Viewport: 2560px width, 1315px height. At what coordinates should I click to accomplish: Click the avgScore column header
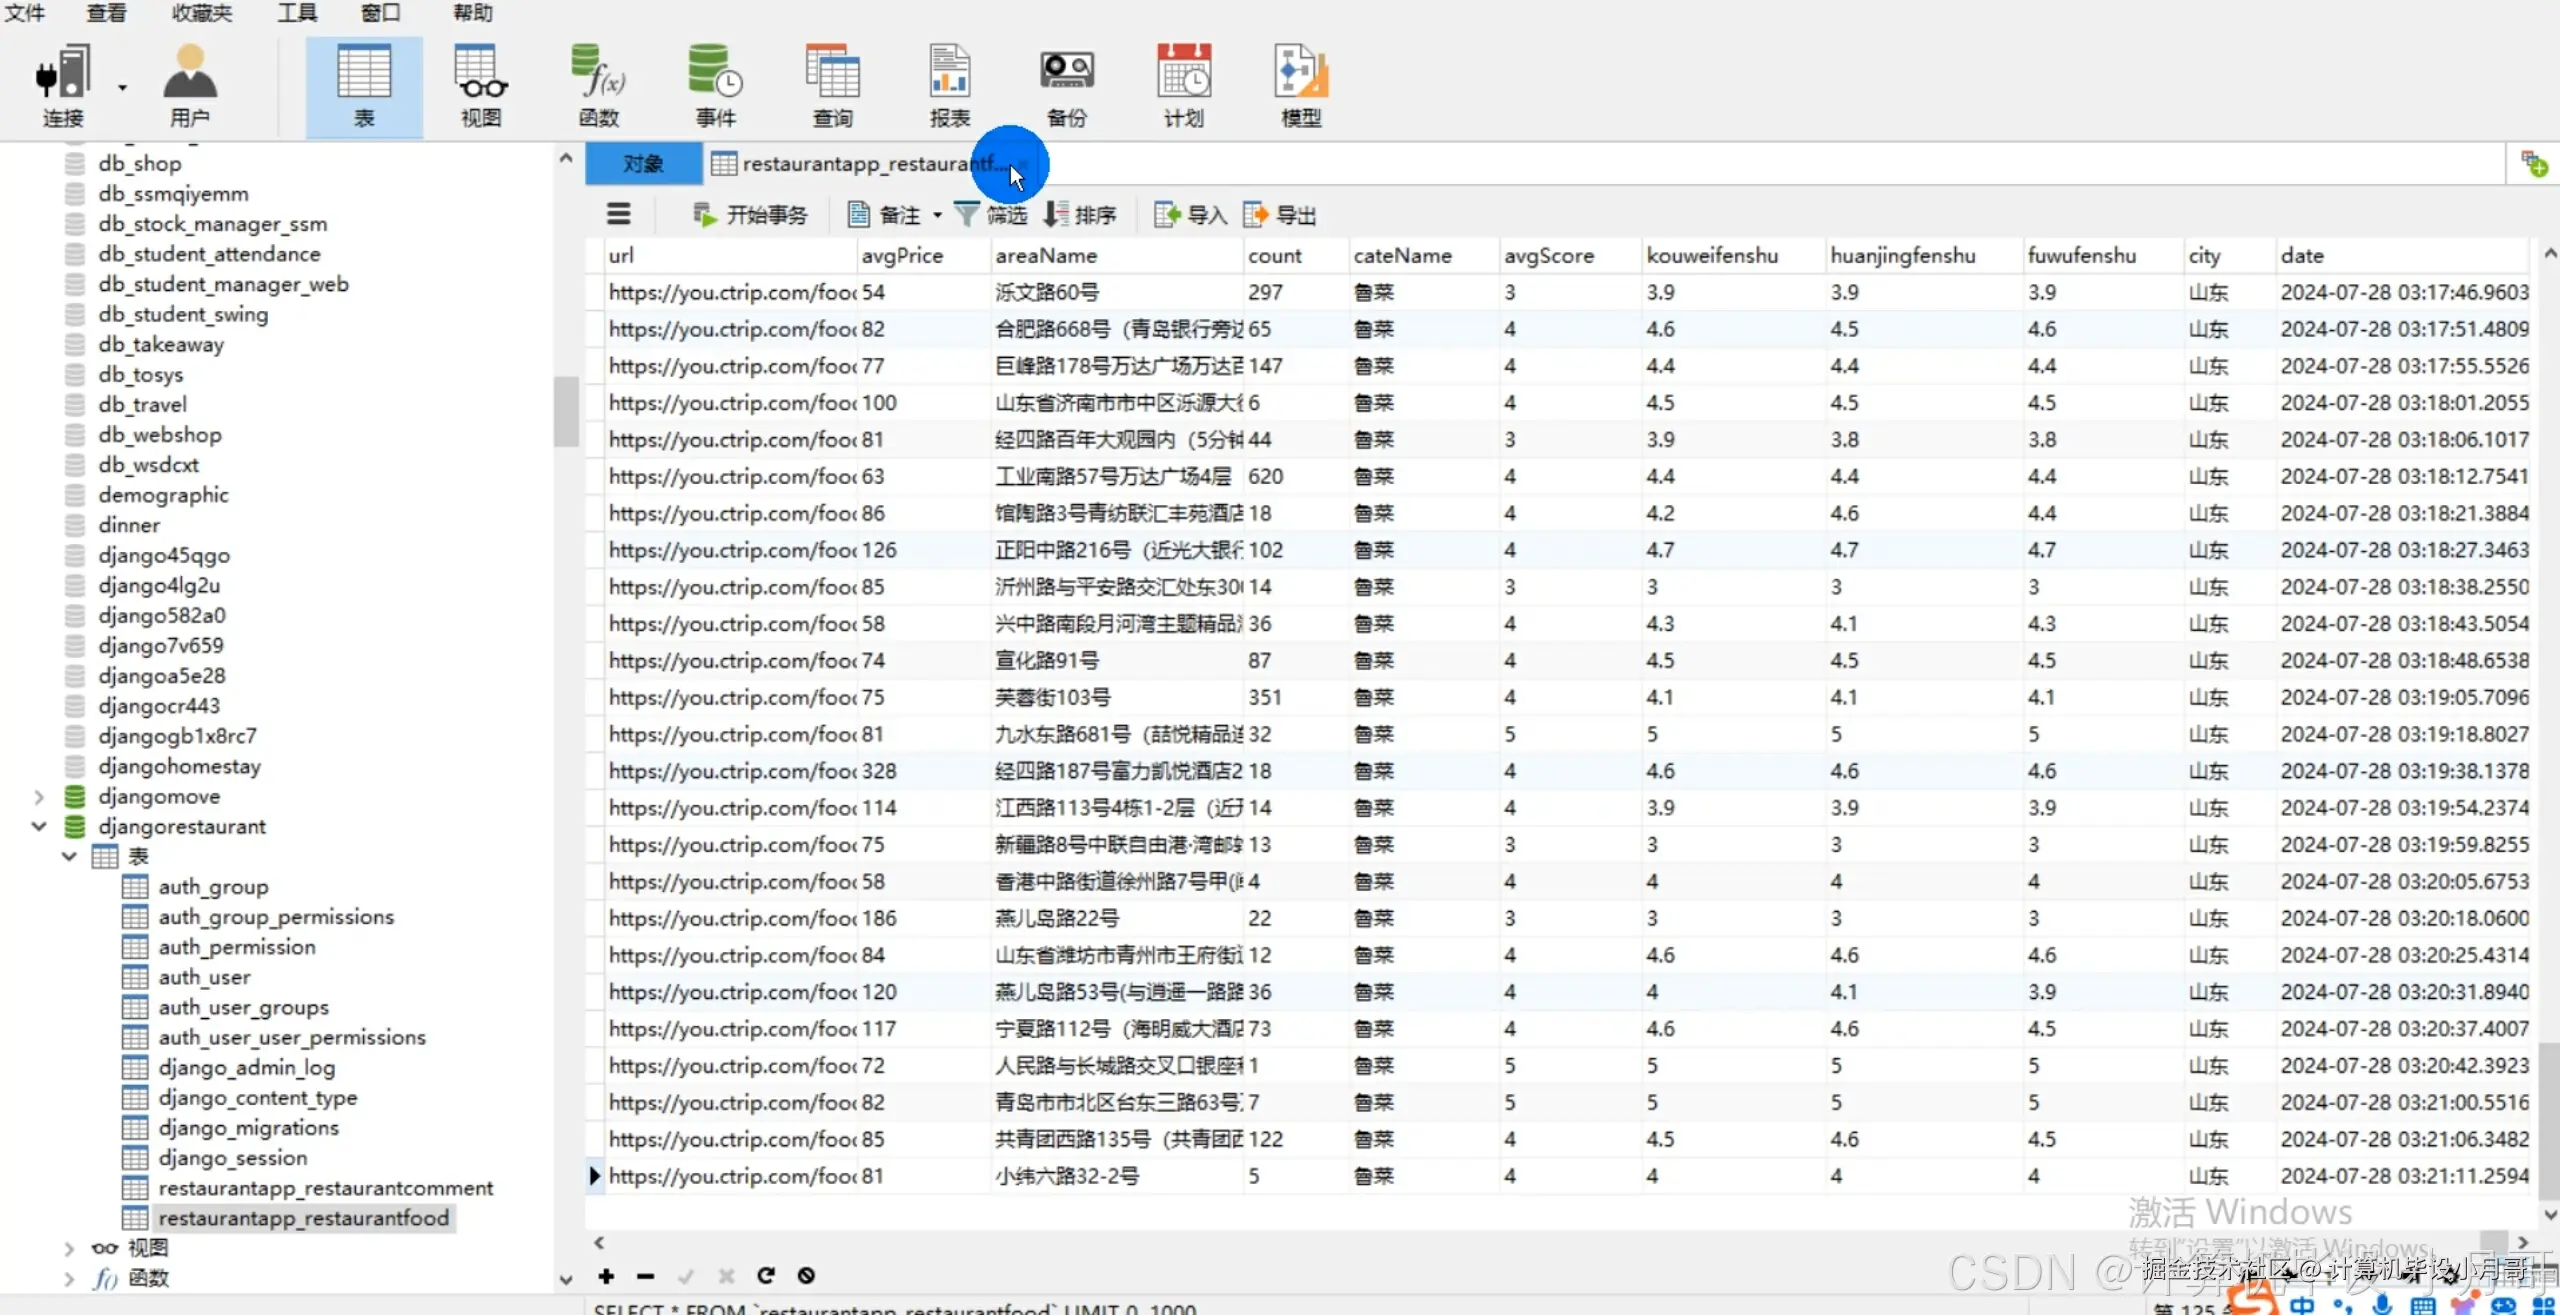(1549, 256)
